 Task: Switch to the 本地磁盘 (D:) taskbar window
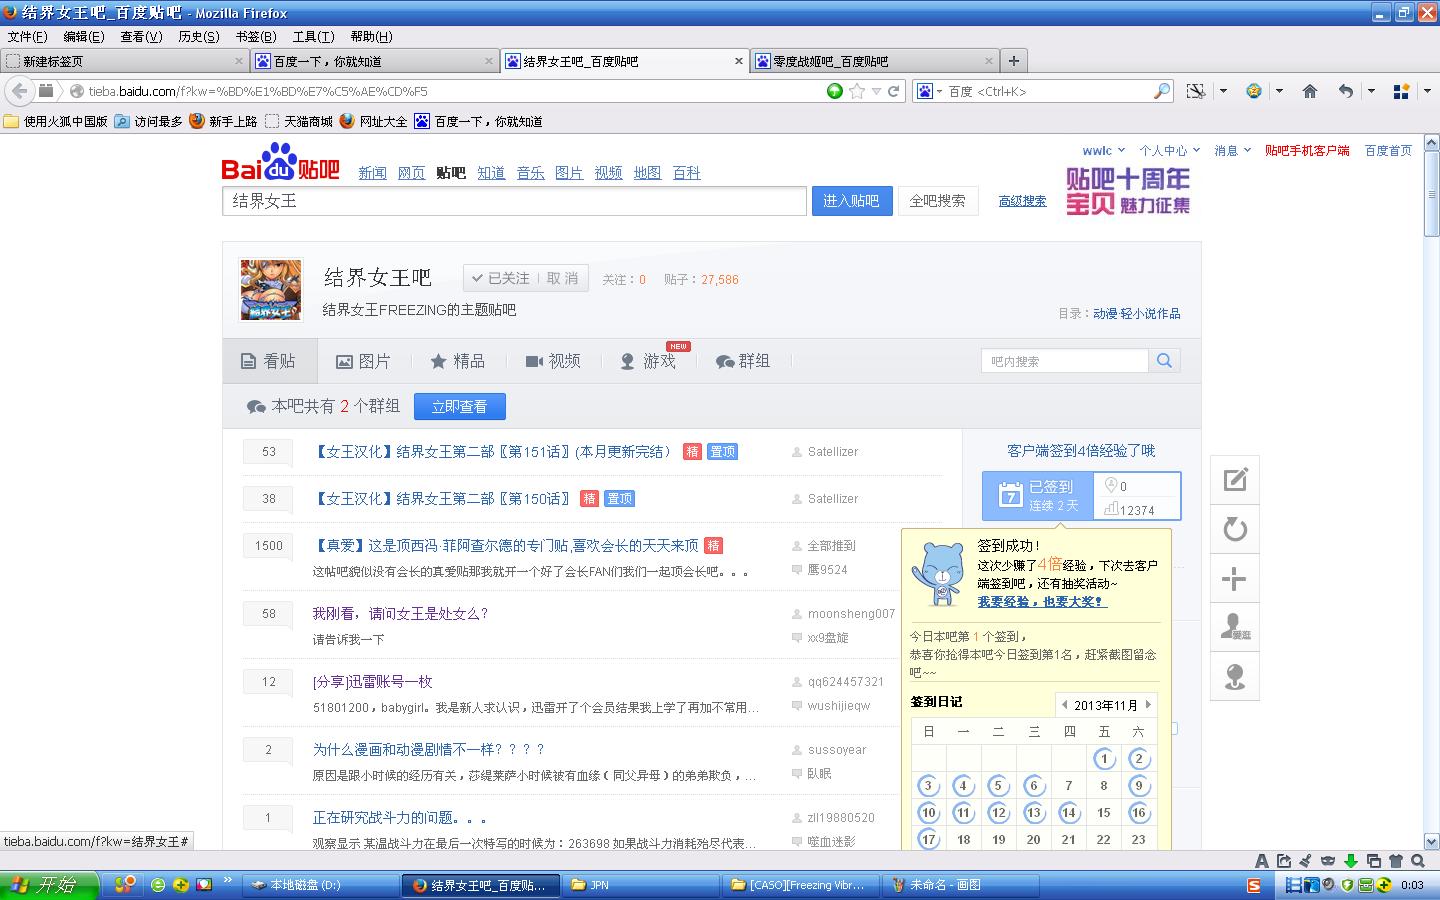pos(321,885)
